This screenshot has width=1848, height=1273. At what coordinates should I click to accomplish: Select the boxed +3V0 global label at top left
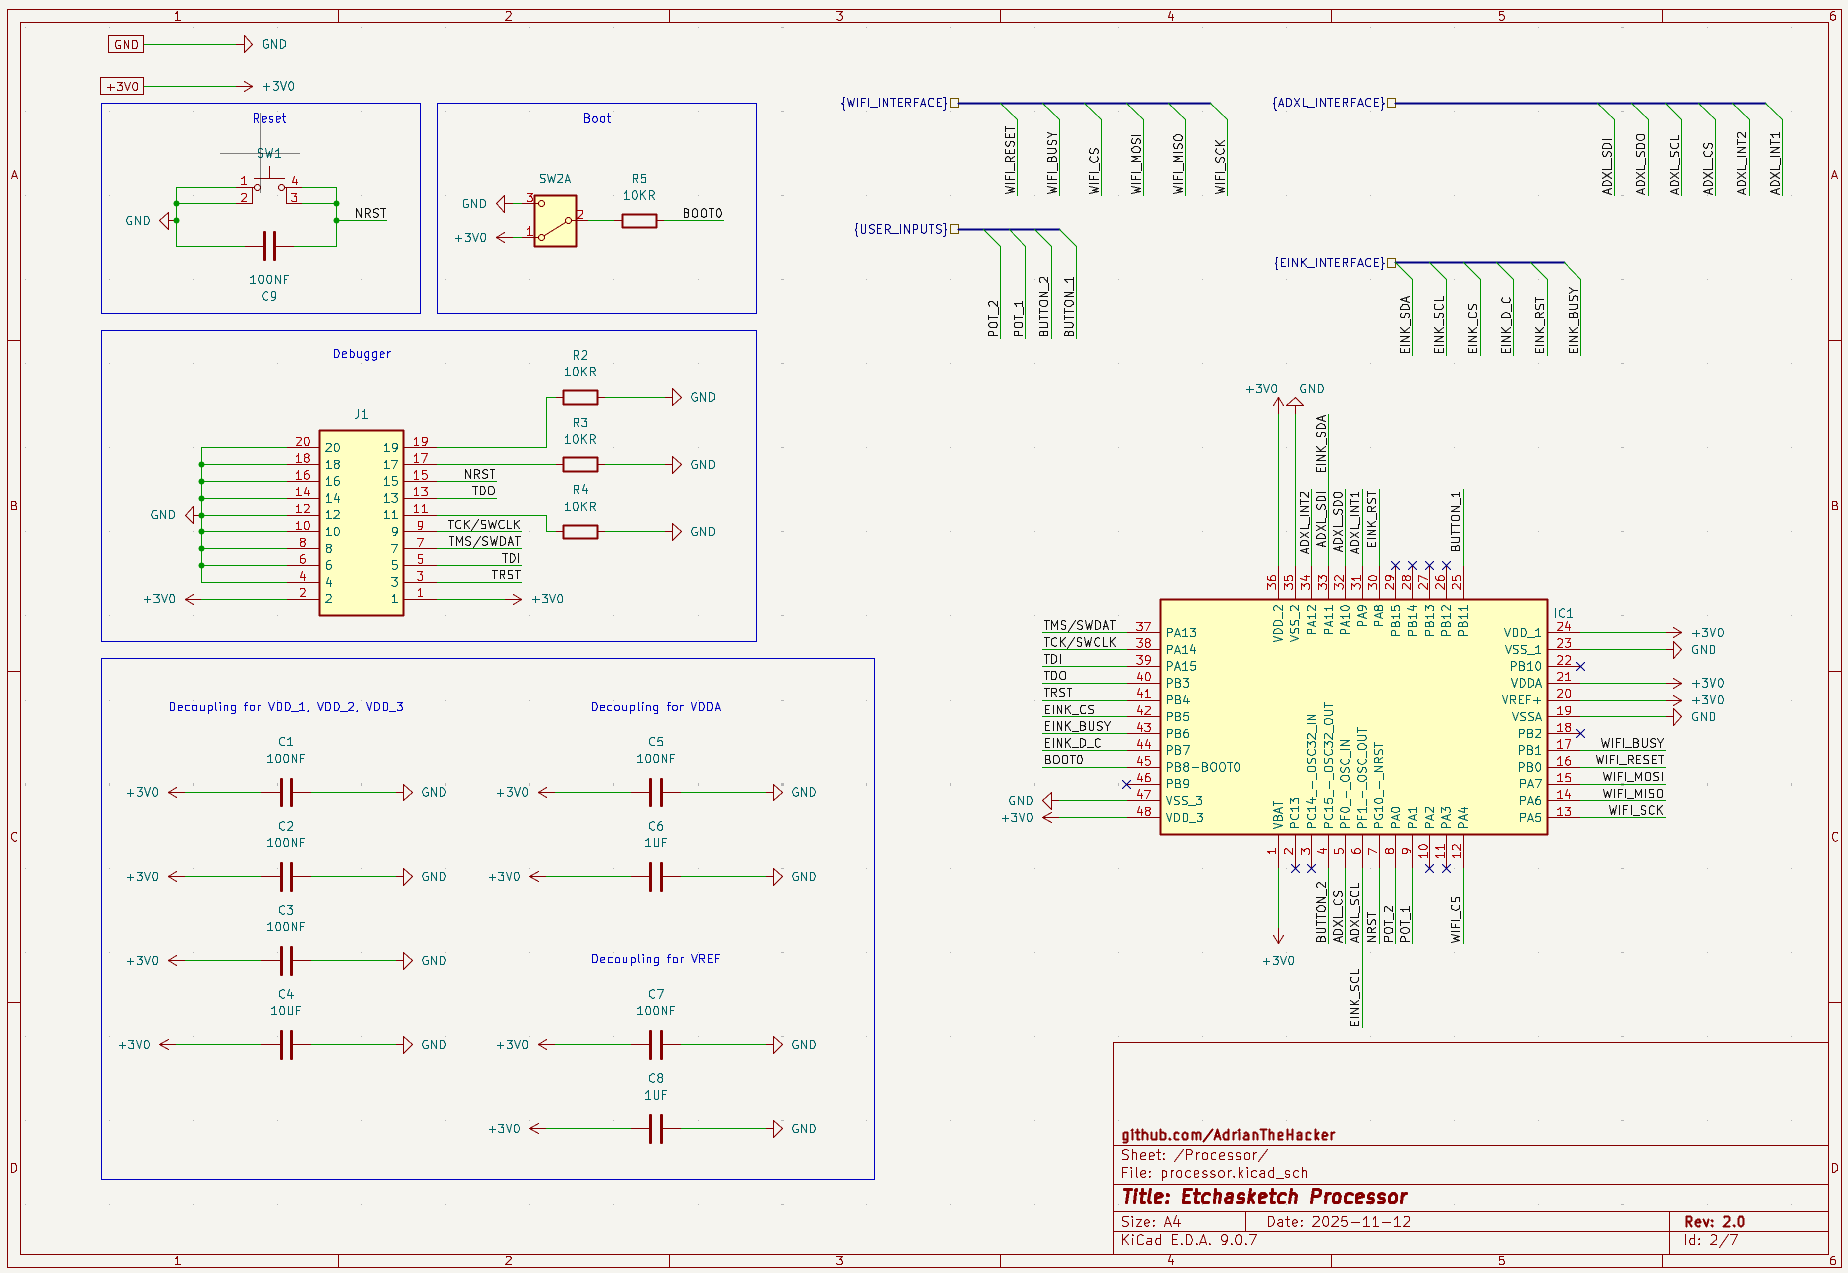pos(122,86)
